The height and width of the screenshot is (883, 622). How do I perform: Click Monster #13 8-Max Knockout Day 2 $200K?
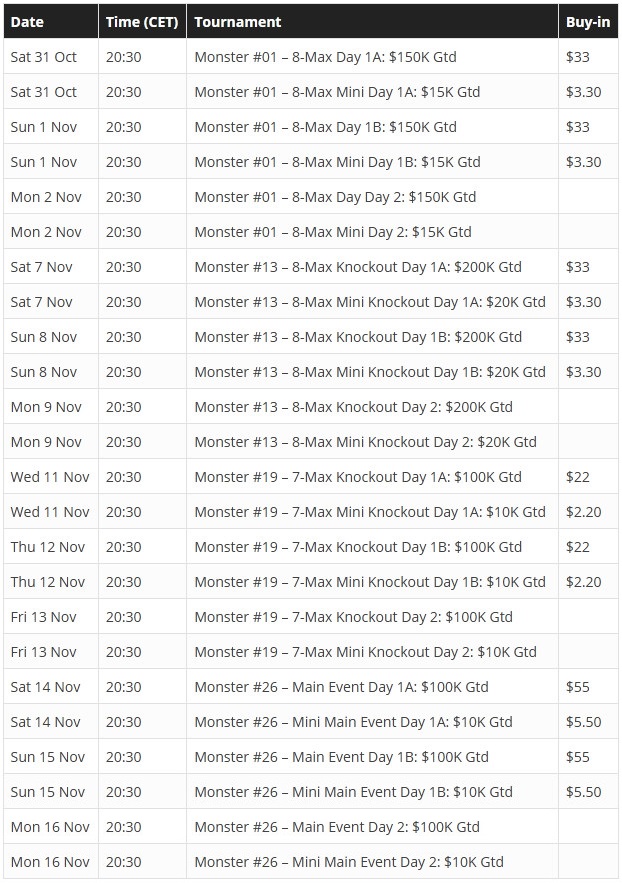click(353, 407)
